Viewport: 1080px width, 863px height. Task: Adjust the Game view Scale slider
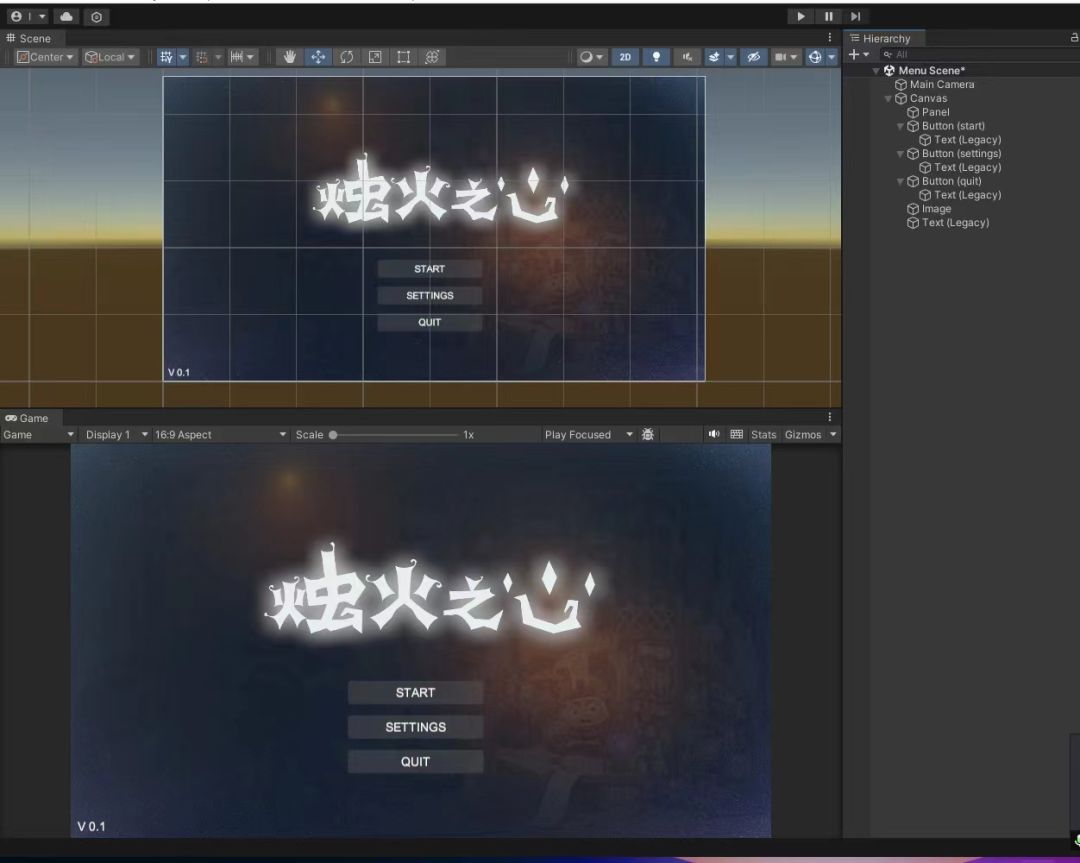tap(395, 435)
